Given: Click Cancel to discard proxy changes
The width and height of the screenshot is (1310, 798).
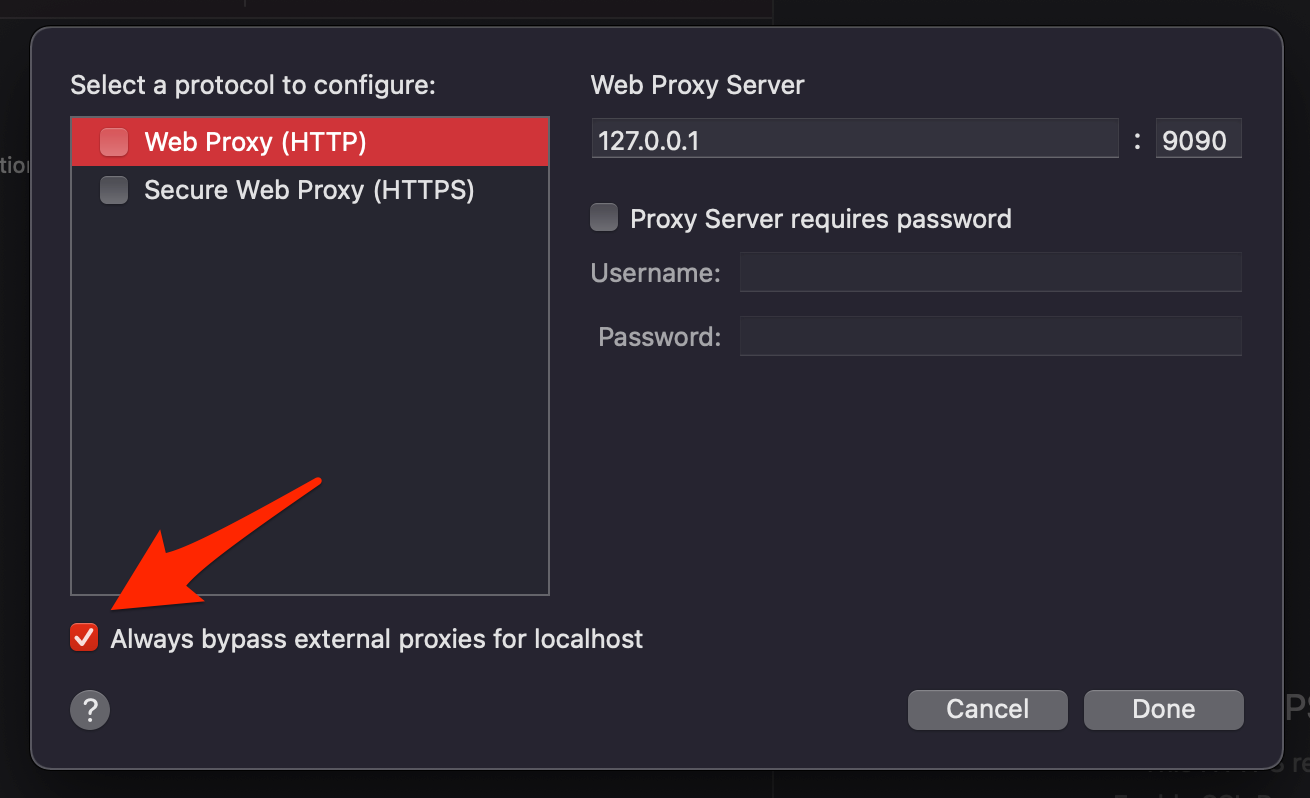Looking at the screenshot, I should (987, 709).
